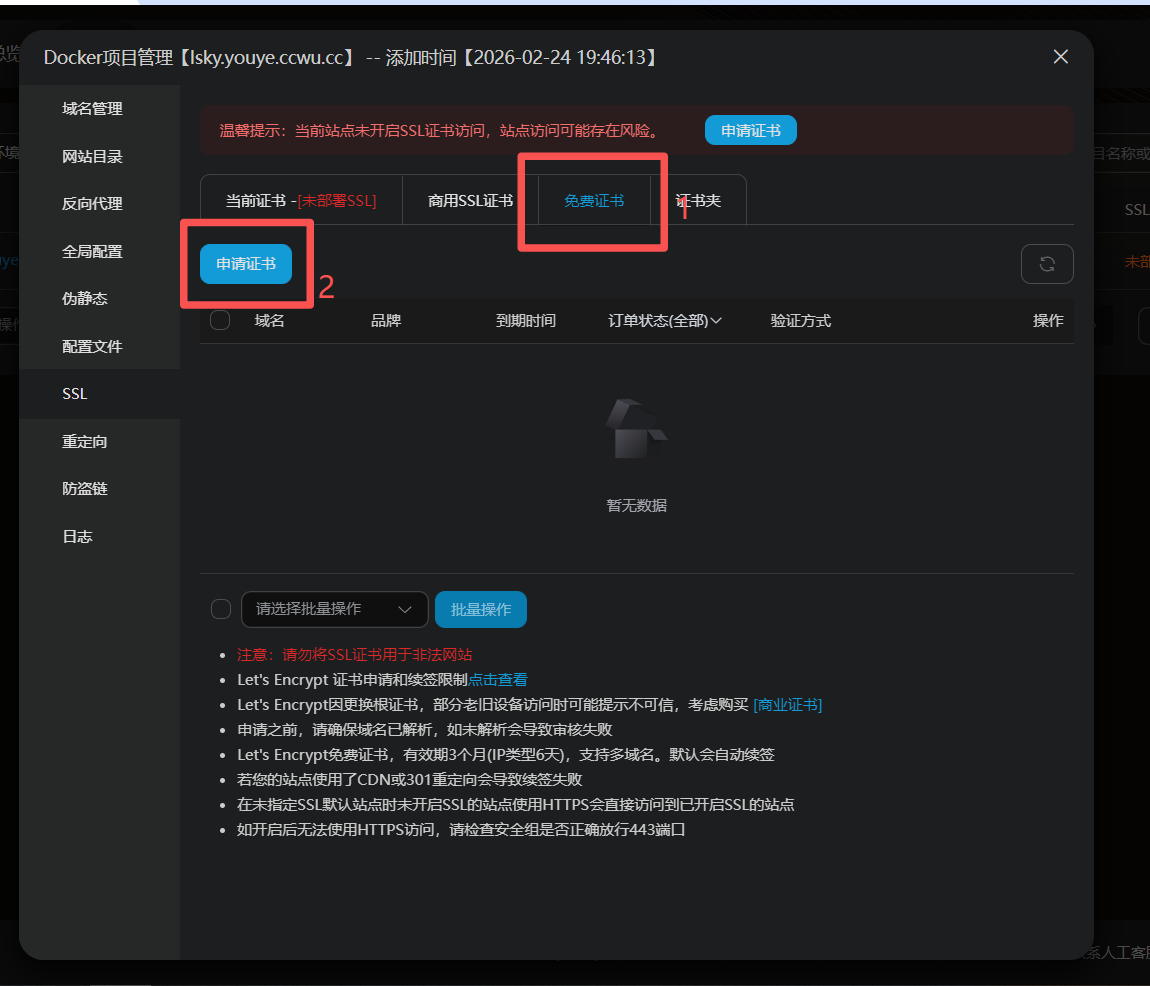View 日志 from the sidebar
This screenshot has height=986, width=1150.
(77, 537)
